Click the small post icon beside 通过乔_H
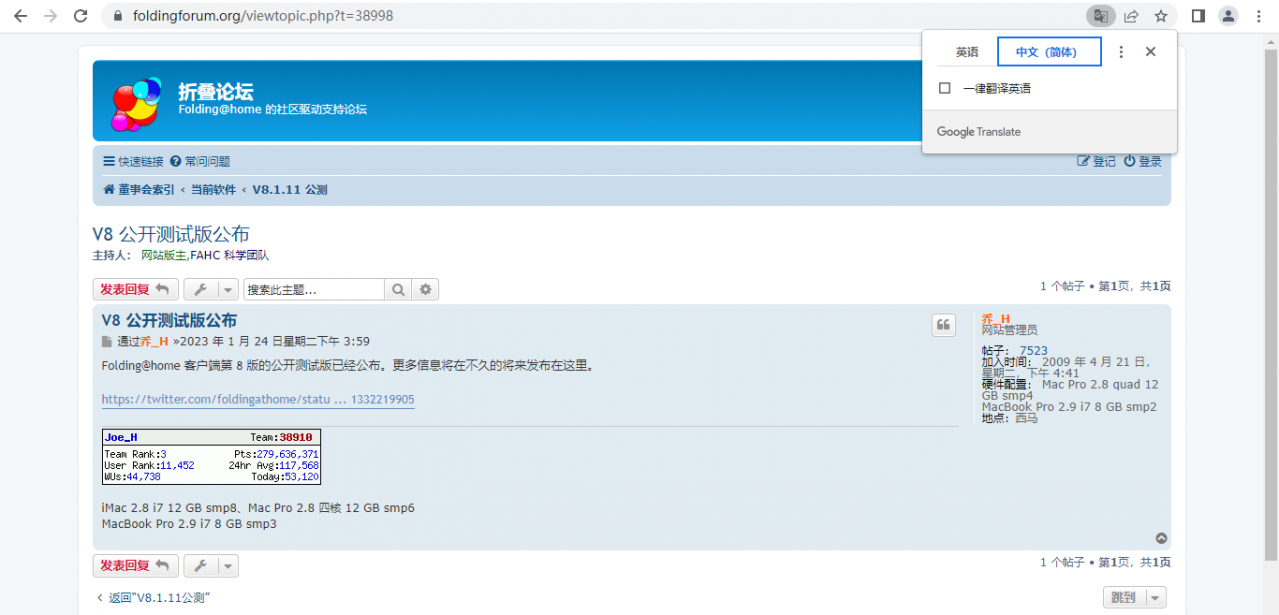The height and width of the screenshot is (615, 1279). 107,342
